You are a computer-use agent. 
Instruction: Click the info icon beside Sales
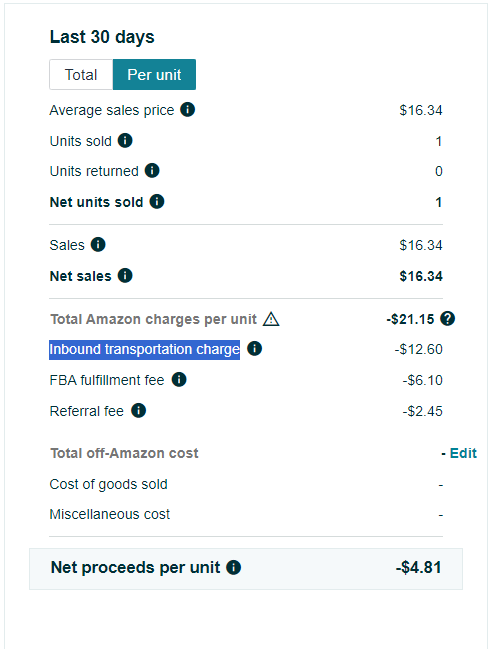pyautogui.click(x=98, y=245)
